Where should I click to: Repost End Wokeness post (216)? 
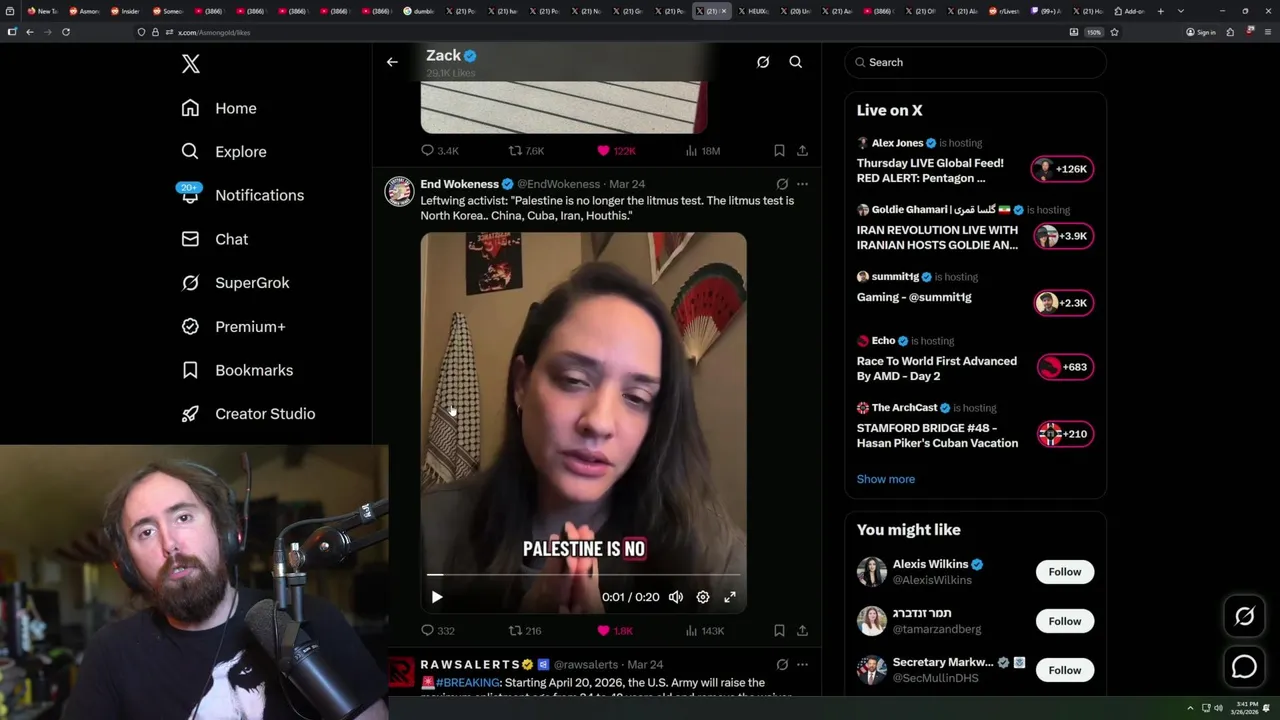click(525, 631)
